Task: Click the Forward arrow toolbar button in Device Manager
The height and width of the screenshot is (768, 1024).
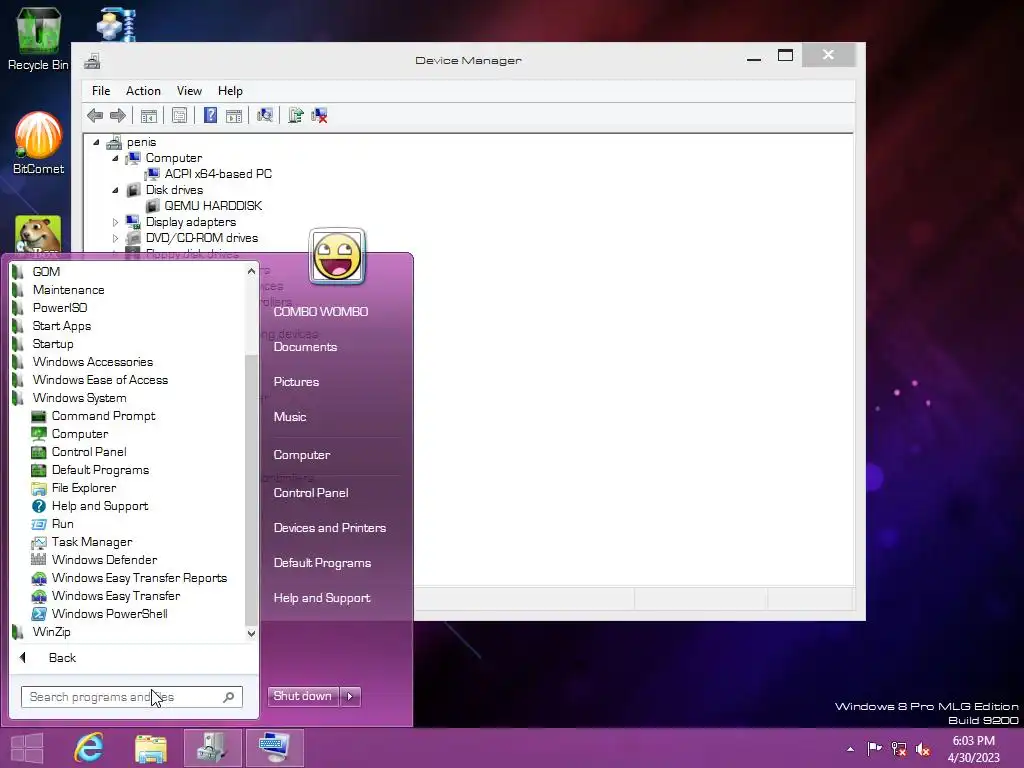Action: [118, 116]
